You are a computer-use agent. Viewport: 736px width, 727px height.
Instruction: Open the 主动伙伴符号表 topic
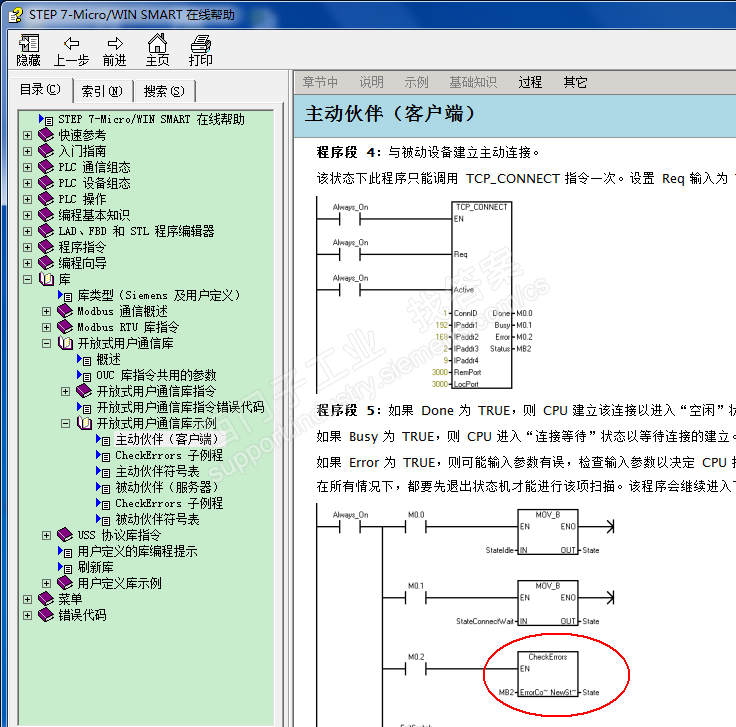157,471
